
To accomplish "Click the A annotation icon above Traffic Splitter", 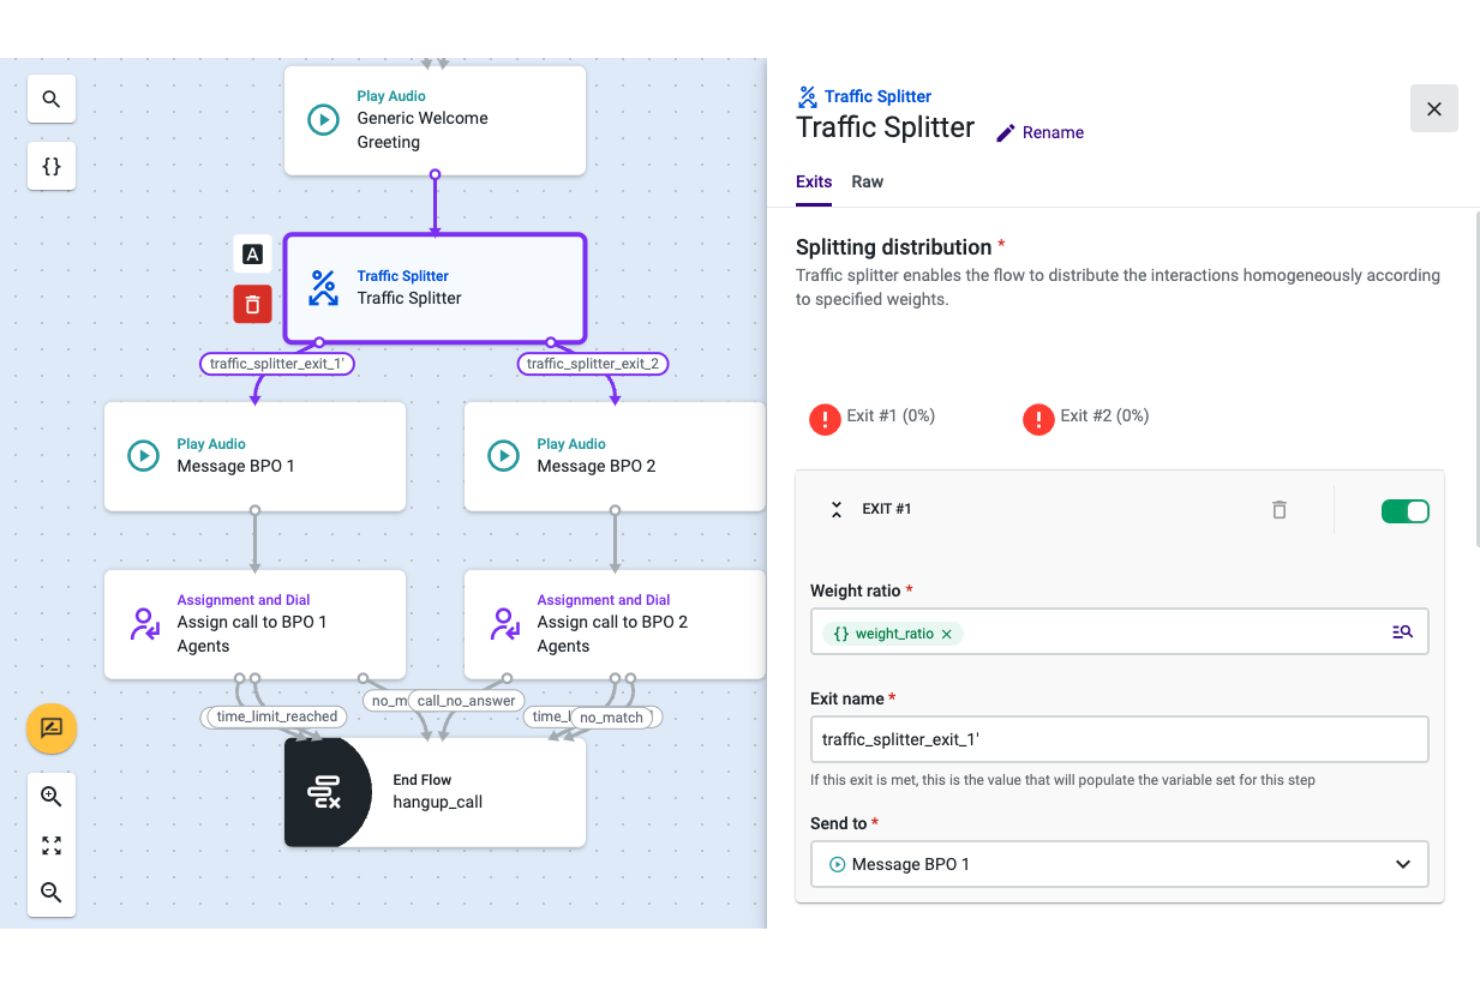I will 252,254.
